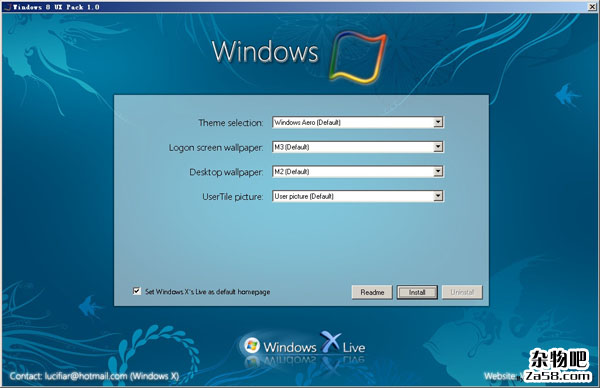Click the colorful Windows flag logo at top
This screenshot has width=600, height=388.
pos(357,57)
